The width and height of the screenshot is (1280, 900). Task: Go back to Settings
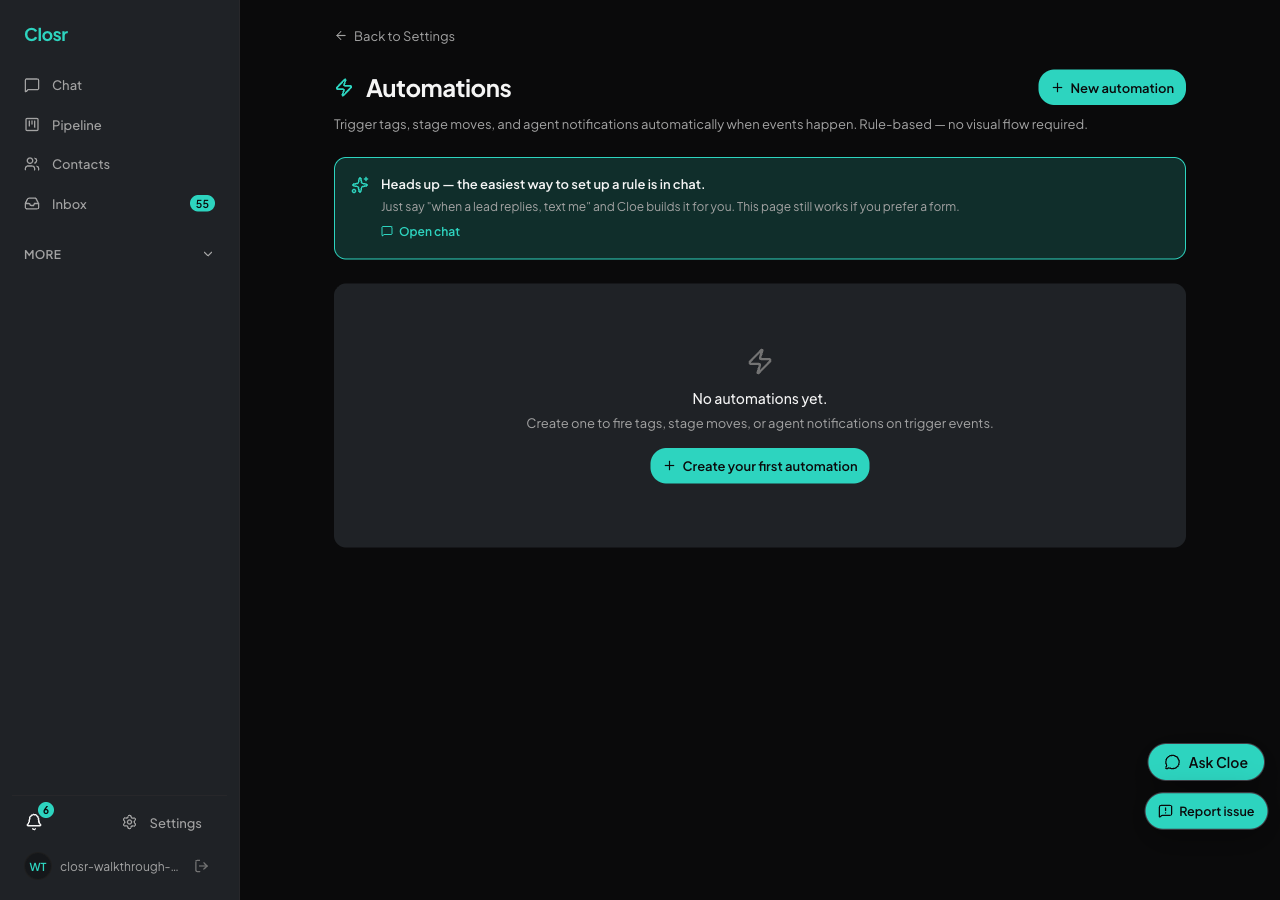pos(394,36)
